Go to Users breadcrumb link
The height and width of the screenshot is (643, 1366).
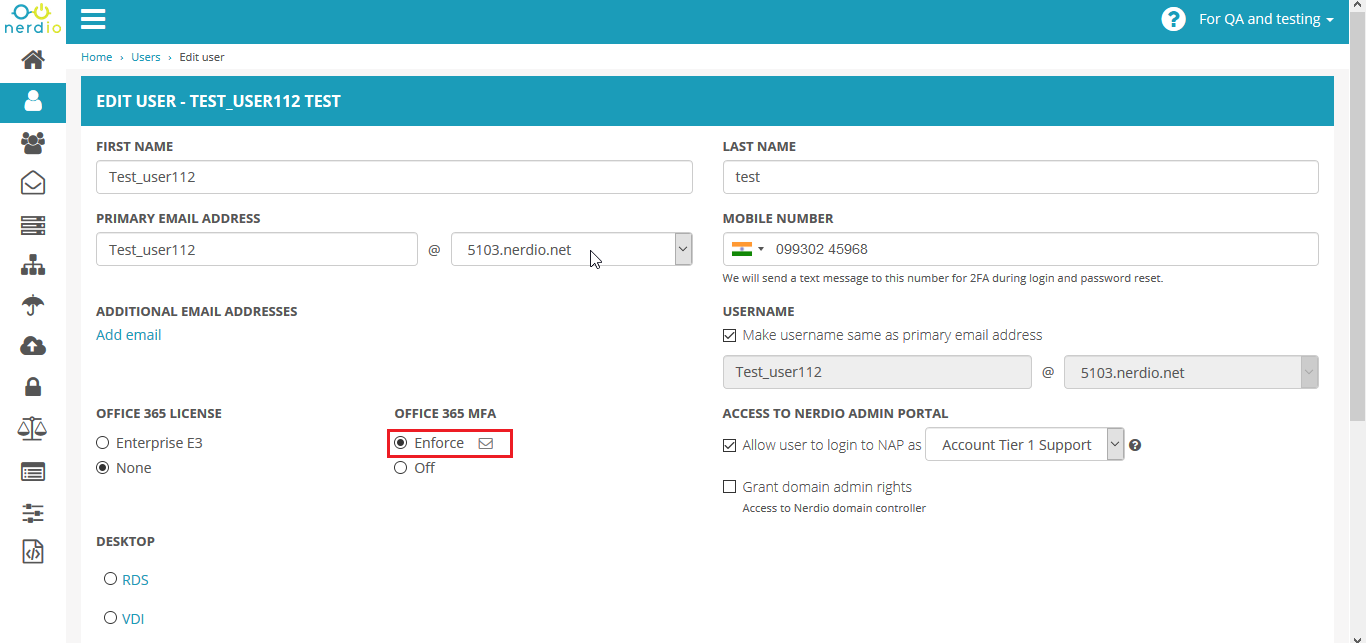tap(146, 57)
